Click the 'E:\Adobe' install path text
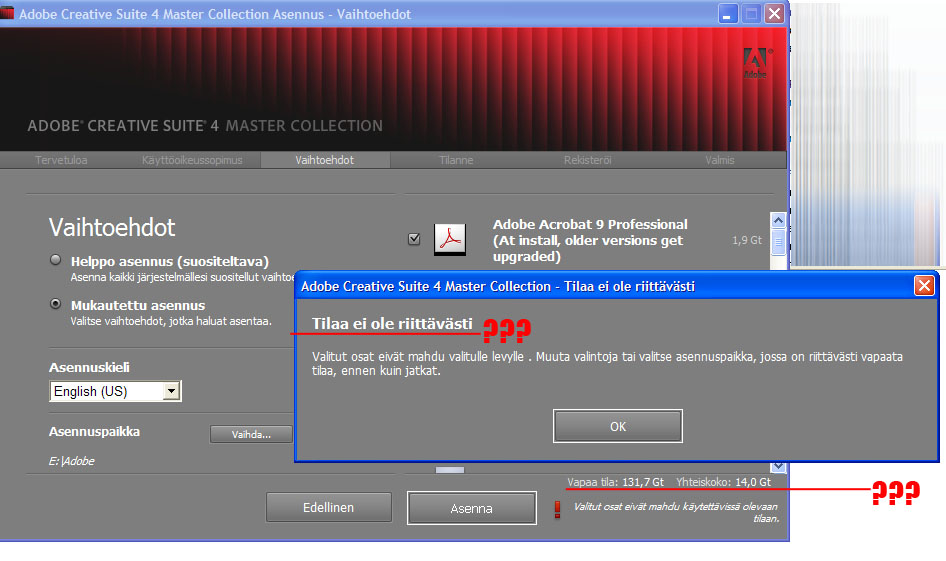The height and width of the screenshot is (561, 946). [72, 461]
